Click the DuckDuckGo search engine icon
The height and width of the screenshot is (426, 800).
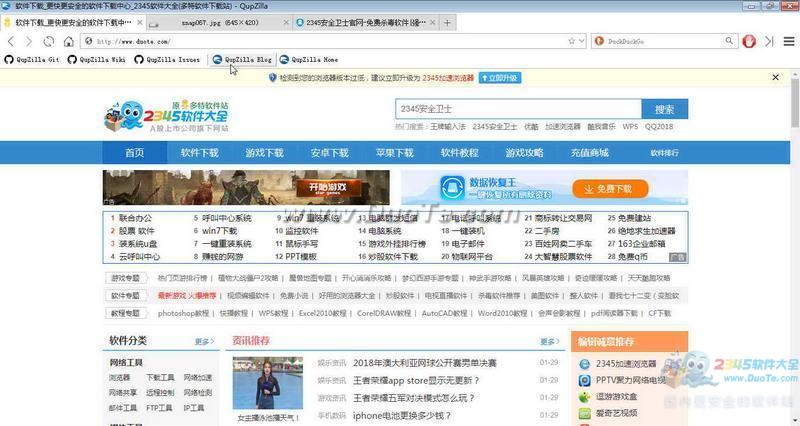[x=599, y=41]
